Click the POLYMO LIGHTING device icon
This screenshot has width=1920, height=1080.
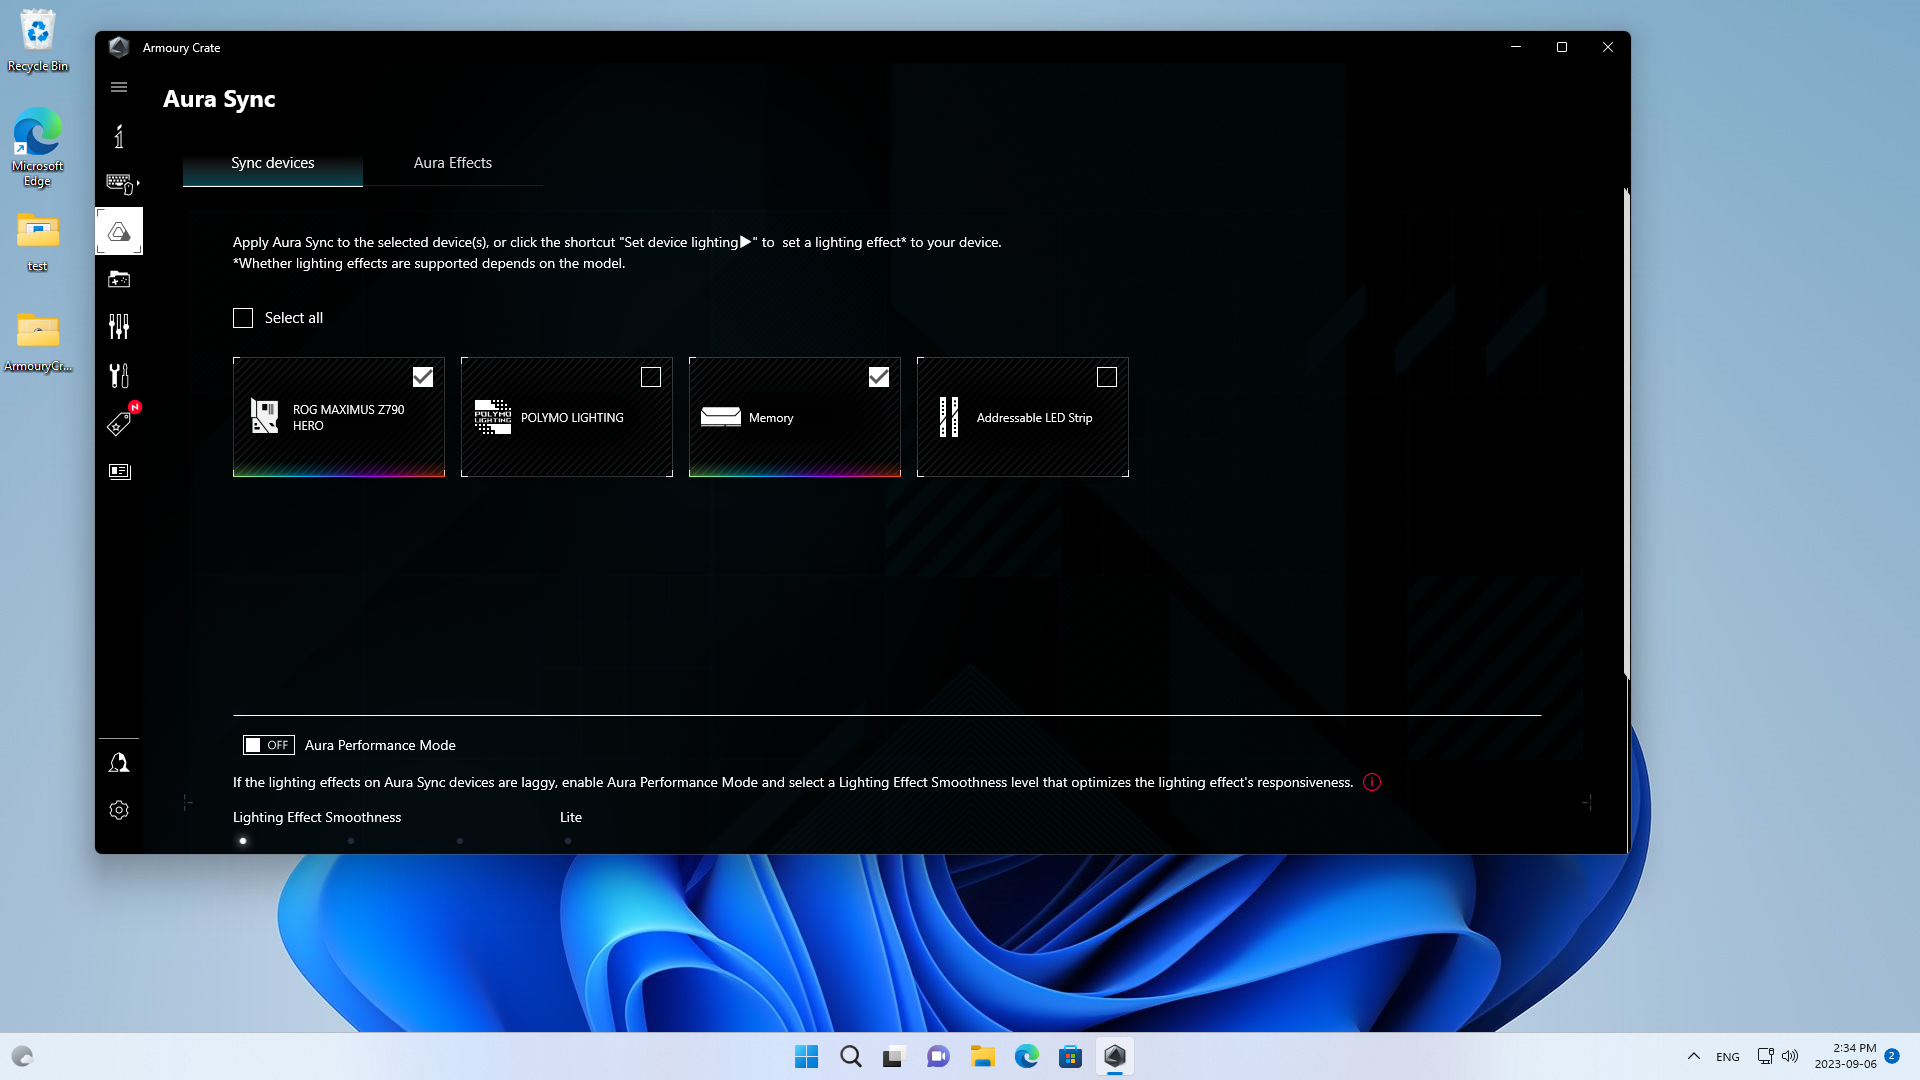493,417
